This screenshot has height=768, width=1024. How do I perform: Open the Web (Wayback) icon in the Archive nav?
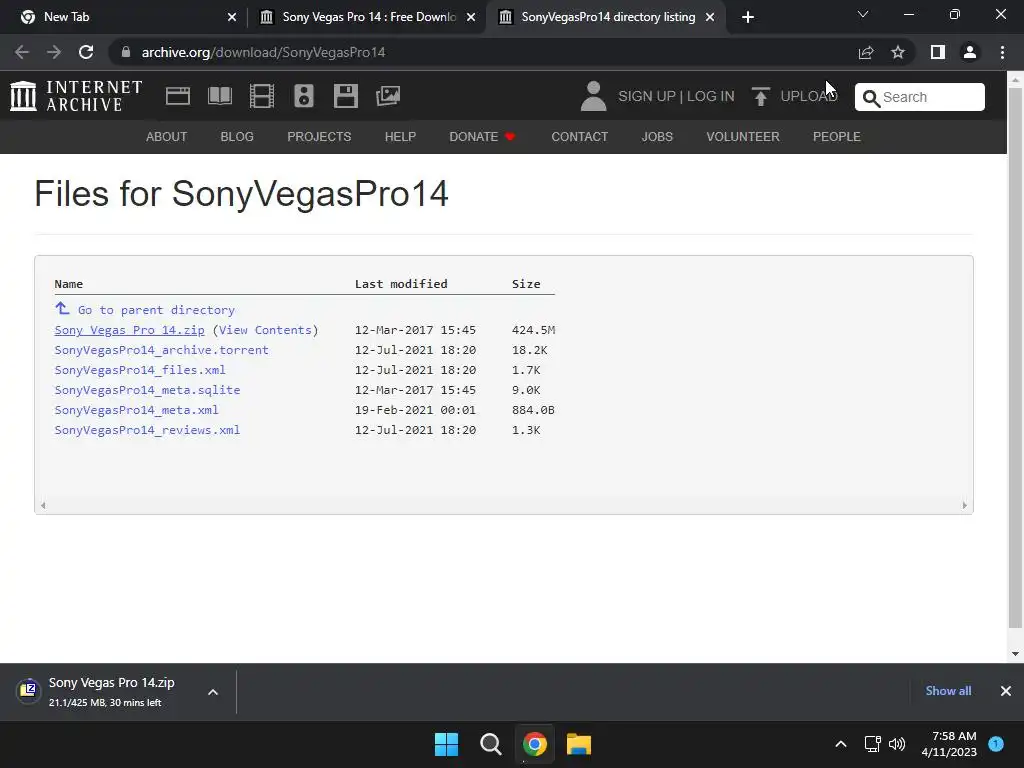[178, 96]
